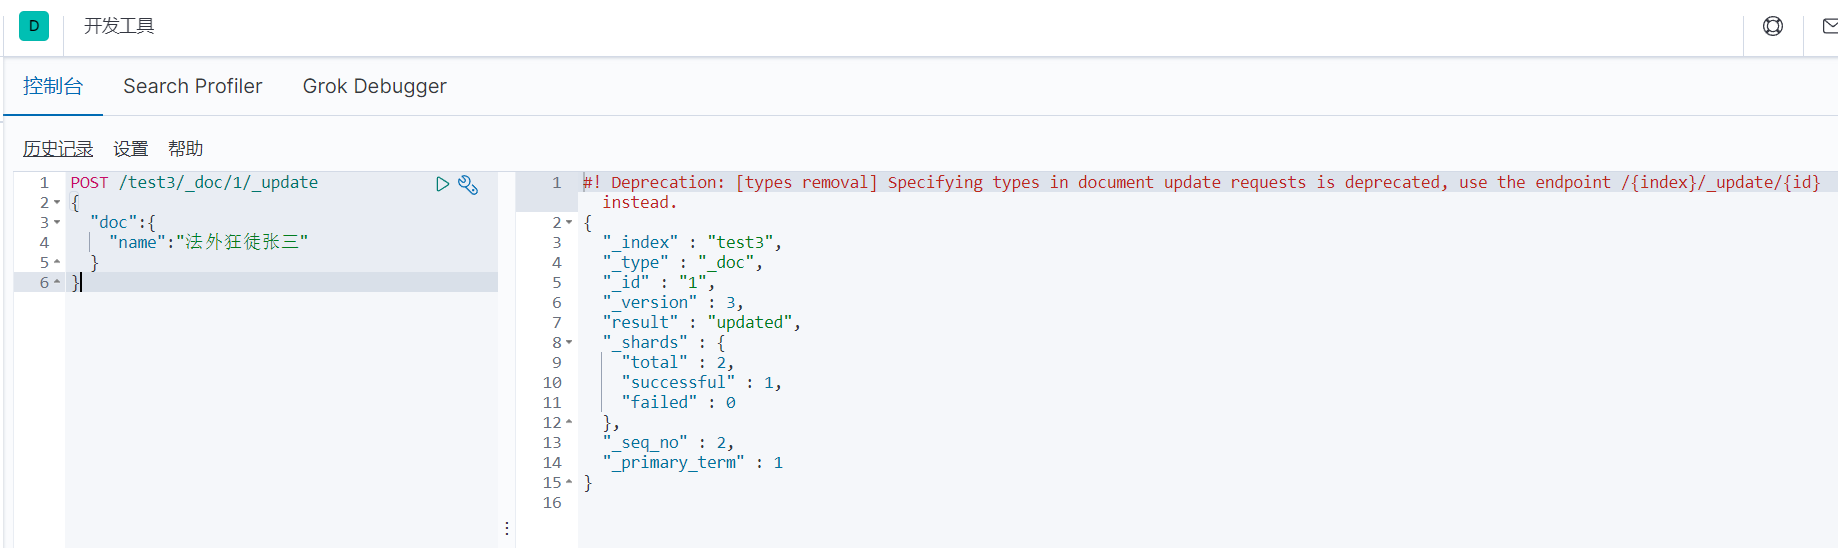Click the "result" : "updated" line
This screenshot has width=1838, height=548.
pyautogui.click(x=701, y=322)
